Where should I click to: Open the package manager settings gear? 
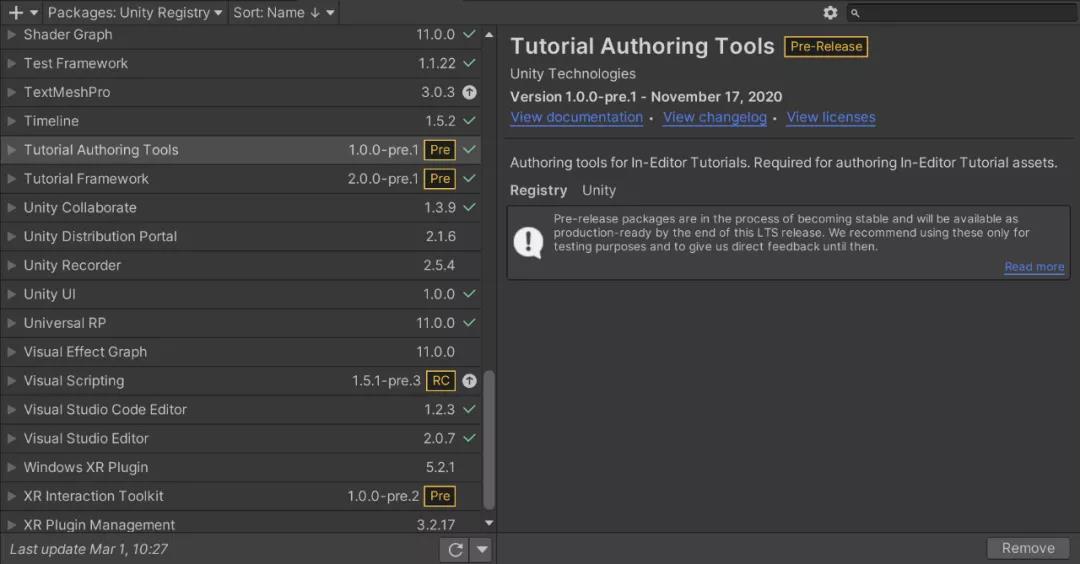[x=830, y=12]
